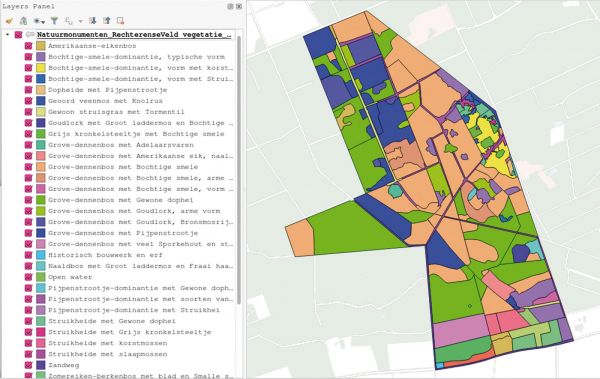
Task: Select the Natuurmonumenten_RechterenseVeld vegetatie layer name
Action: (134, 35)
